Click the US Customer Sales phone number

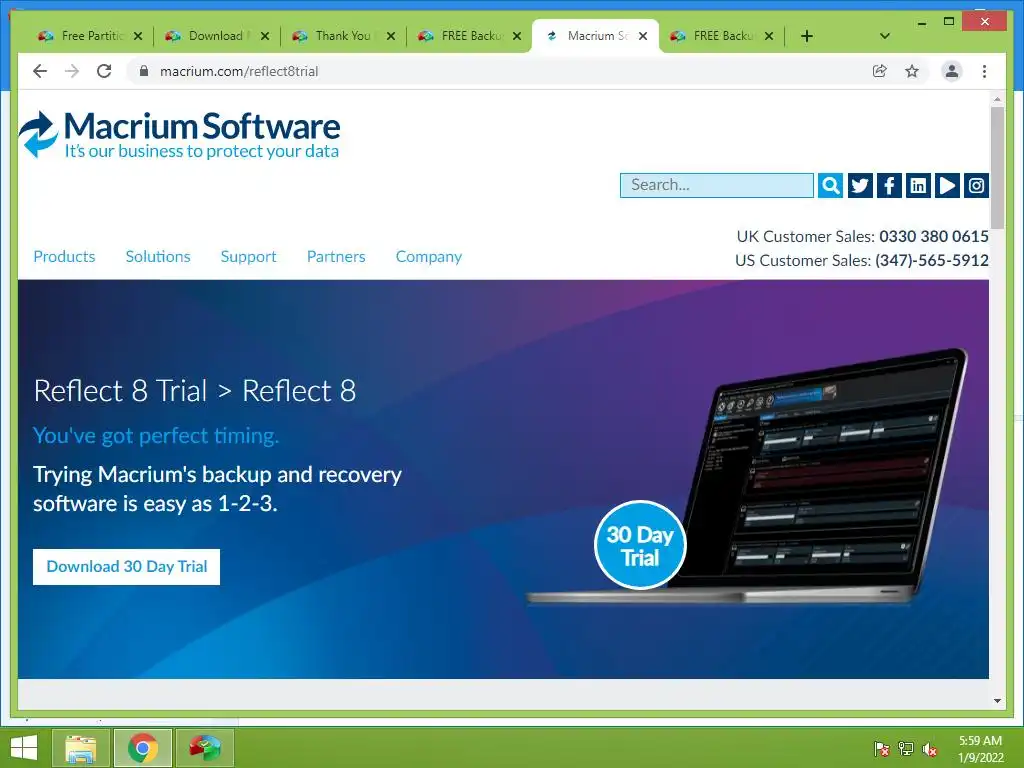click(x=932, y=261)
